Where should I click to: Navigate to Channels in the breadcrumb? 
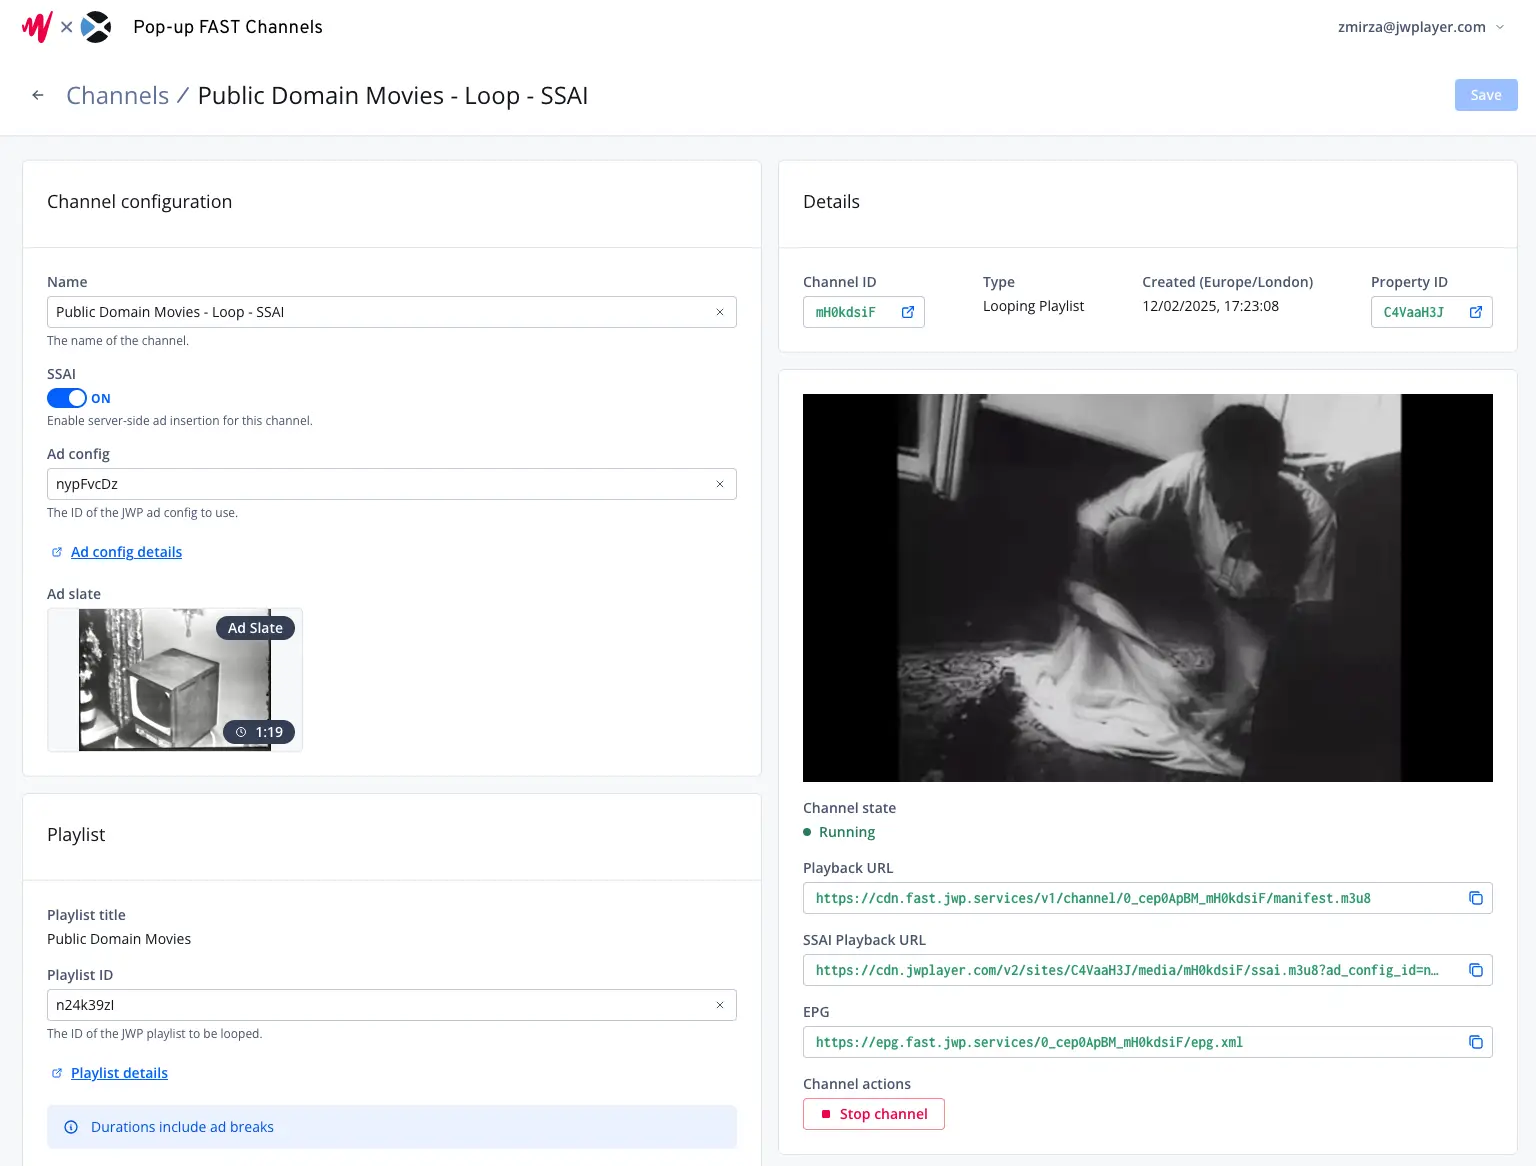click(x=117, y=95)
